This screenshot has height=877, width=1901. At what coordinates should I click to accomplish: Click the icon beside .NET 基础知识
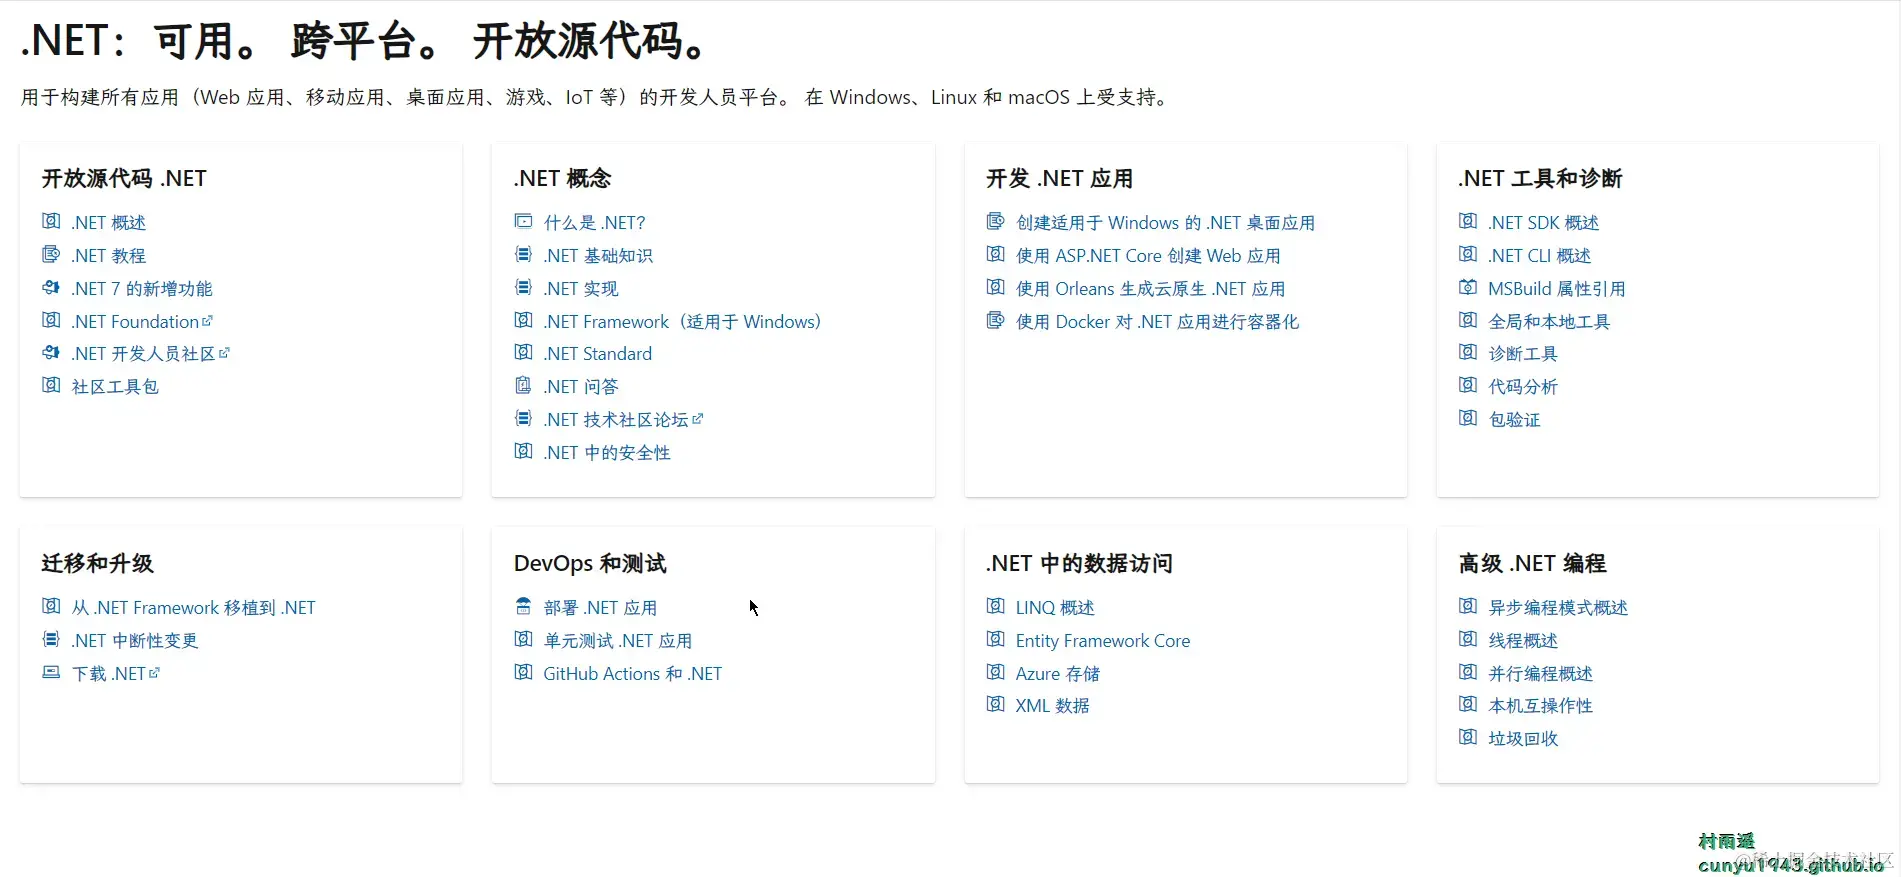[x=523, y=254]
